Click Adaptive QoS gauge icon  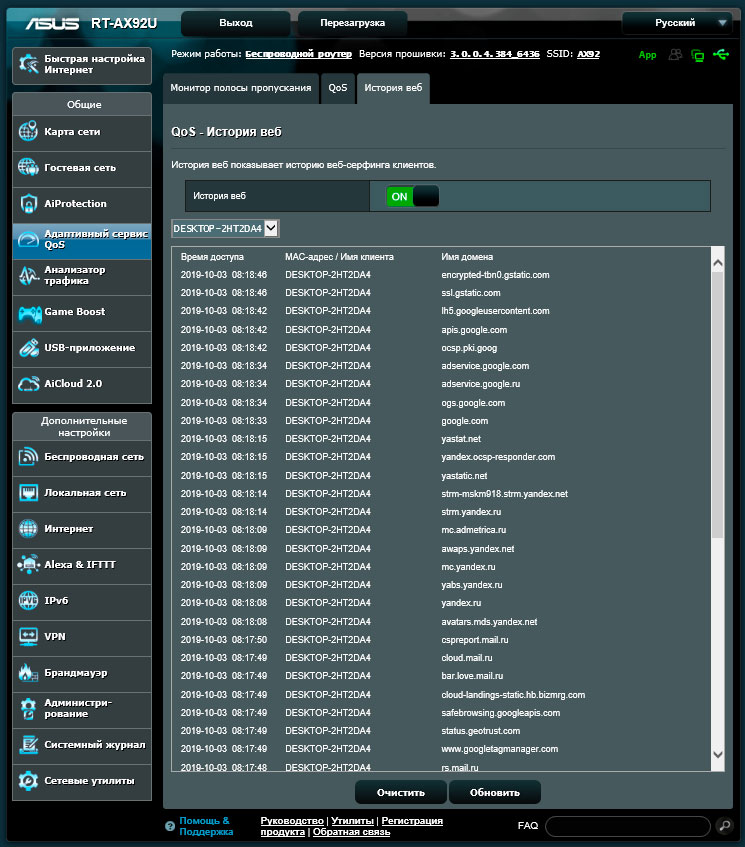tap(28, 239)
